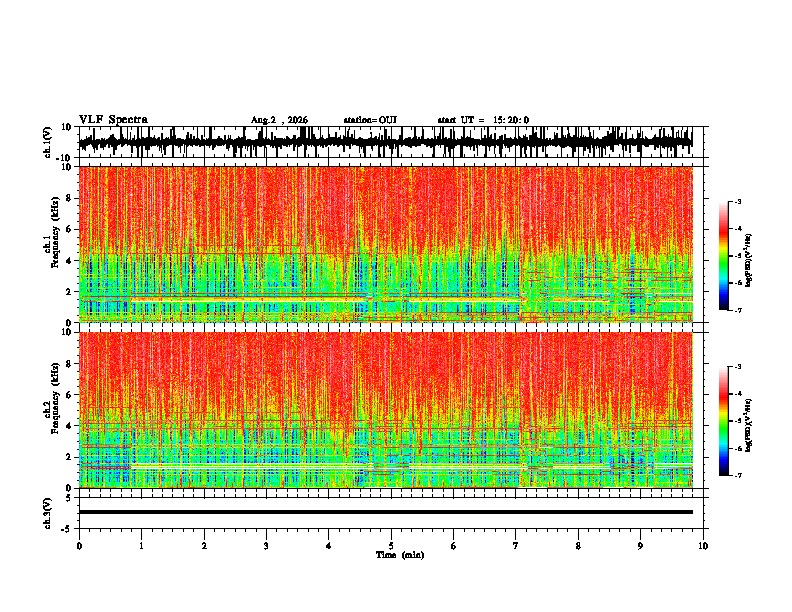
Task: Click ch.1 frequency axis "8" kHz tick label
Action: (70, 198)
